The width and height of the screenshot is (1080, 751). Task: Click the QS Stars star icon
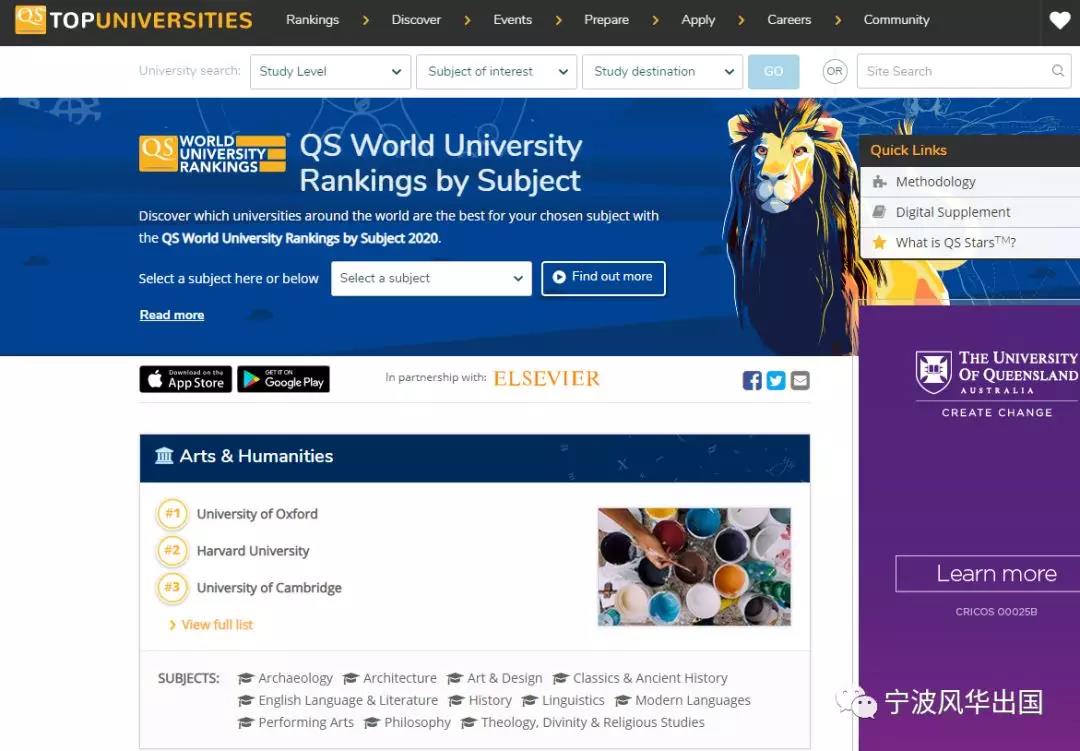pyautogui.click(x=879, y=242)
